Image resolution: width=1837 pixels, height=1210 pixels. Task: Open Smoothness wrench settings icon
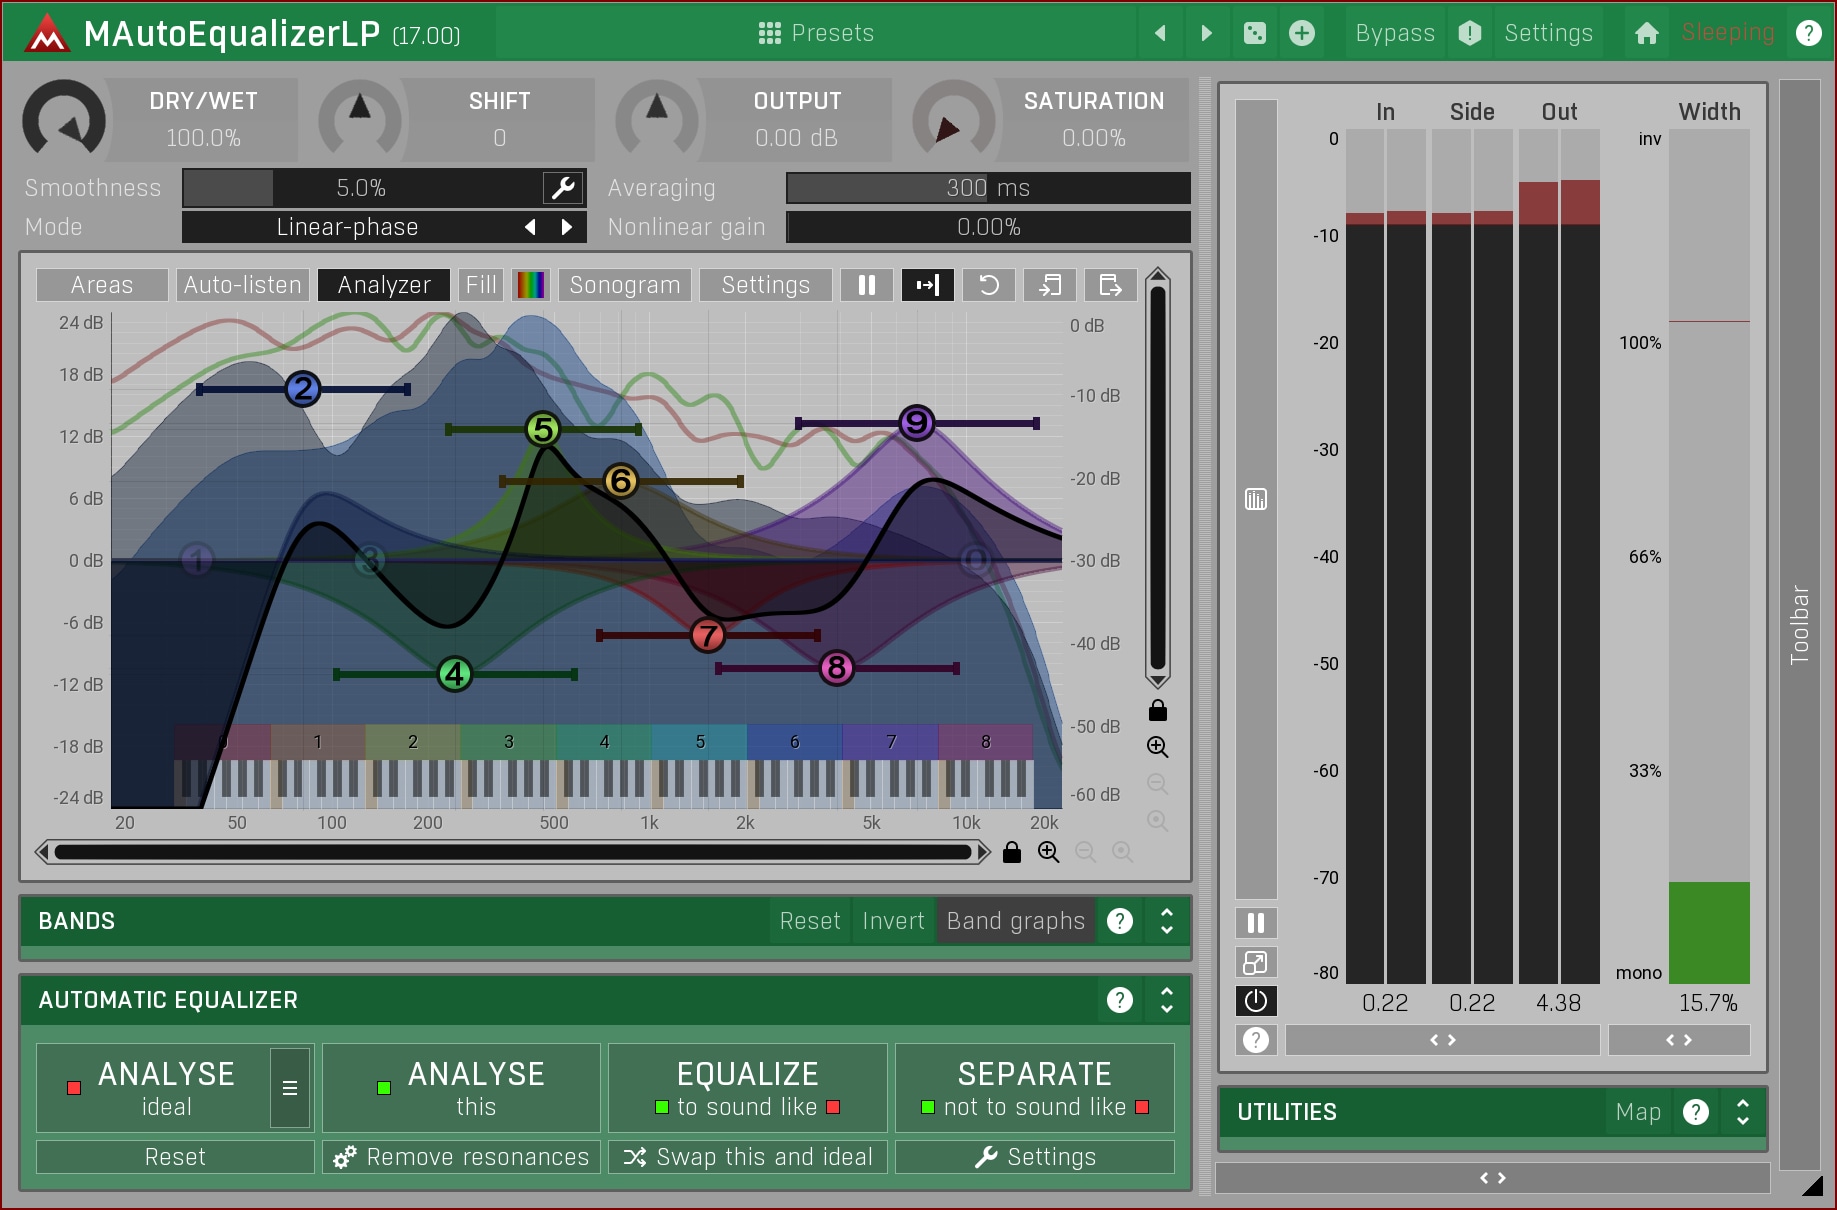click(563, 188)
